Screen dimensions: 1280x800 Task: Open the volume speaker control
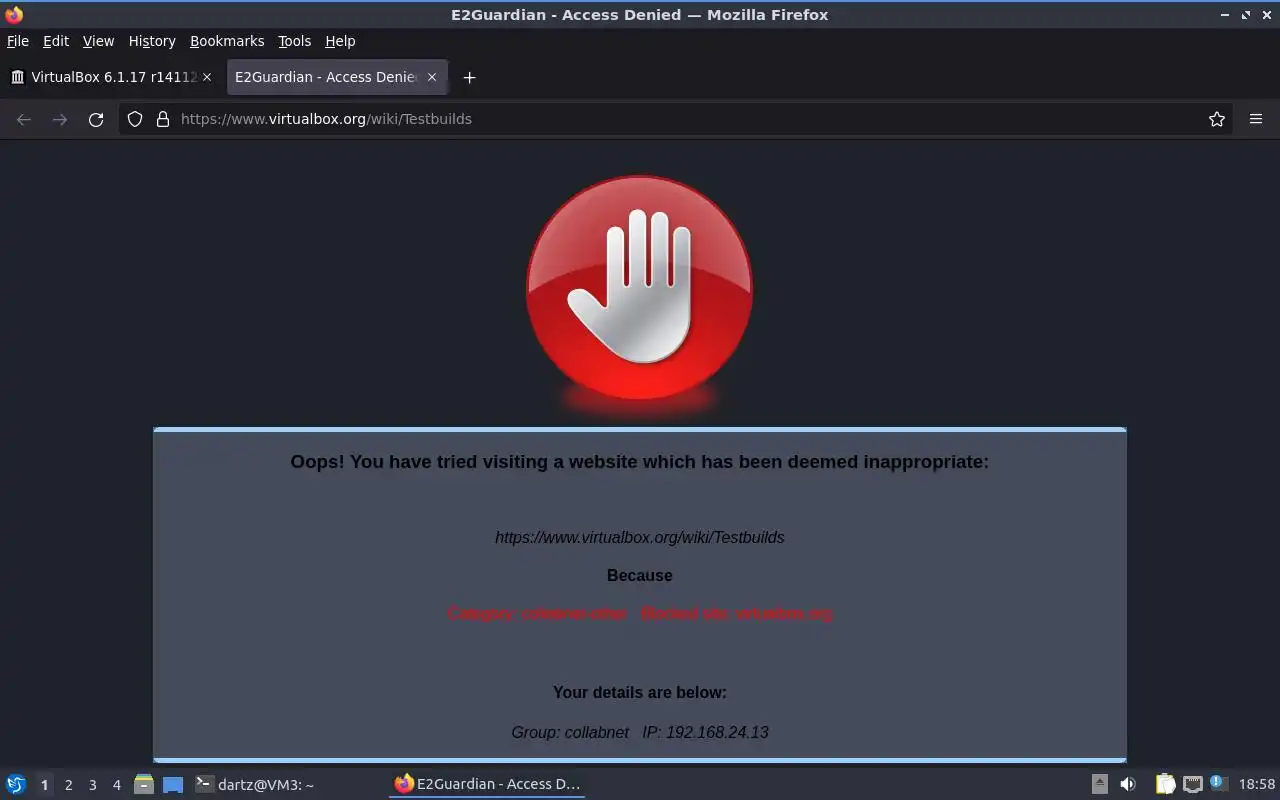[1128, 784]
